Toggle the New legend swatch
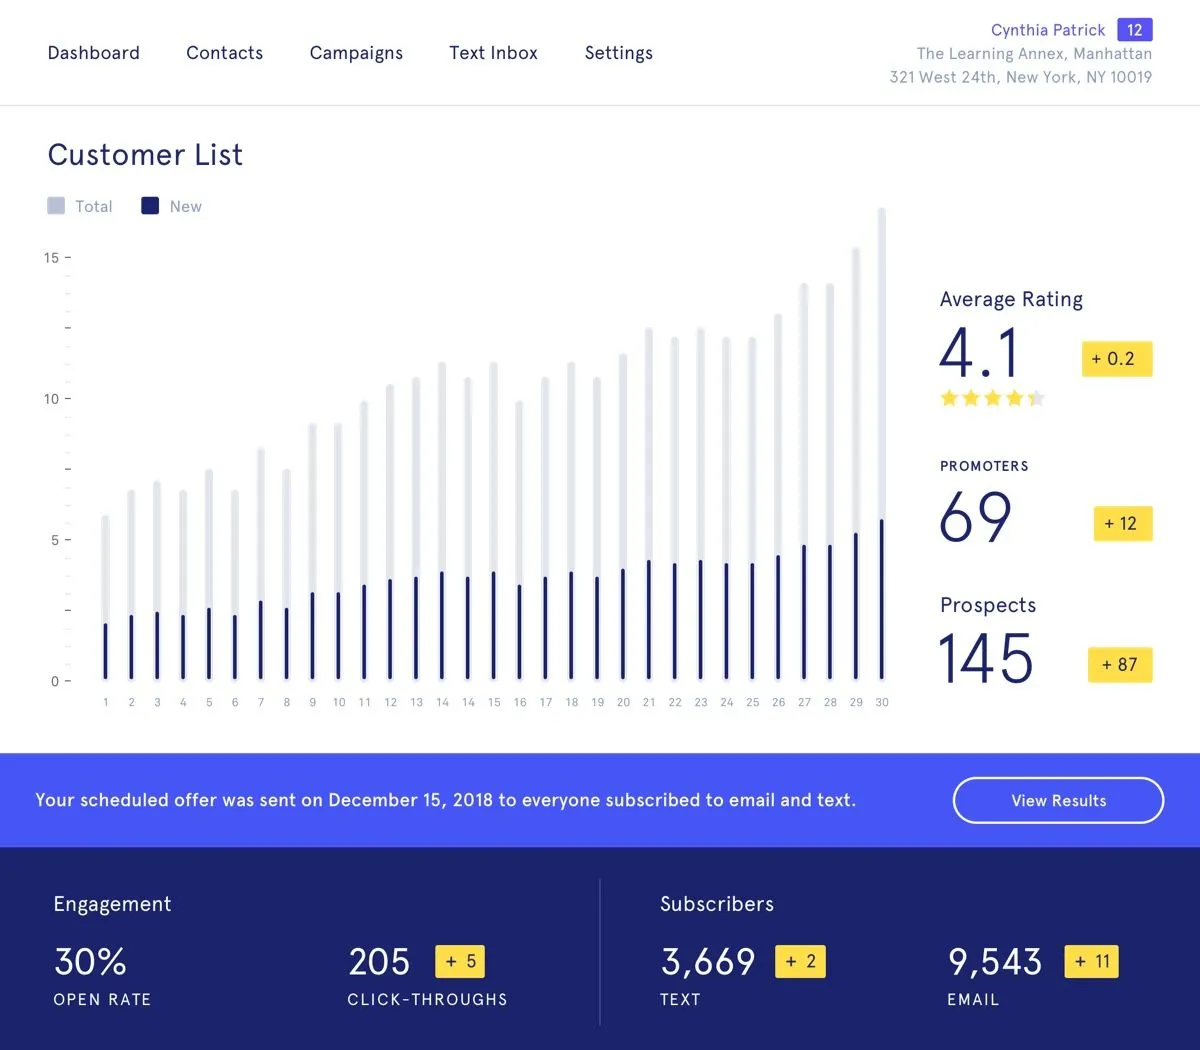The height and width of the screenshot is (1050, 1200). (150, 206)
